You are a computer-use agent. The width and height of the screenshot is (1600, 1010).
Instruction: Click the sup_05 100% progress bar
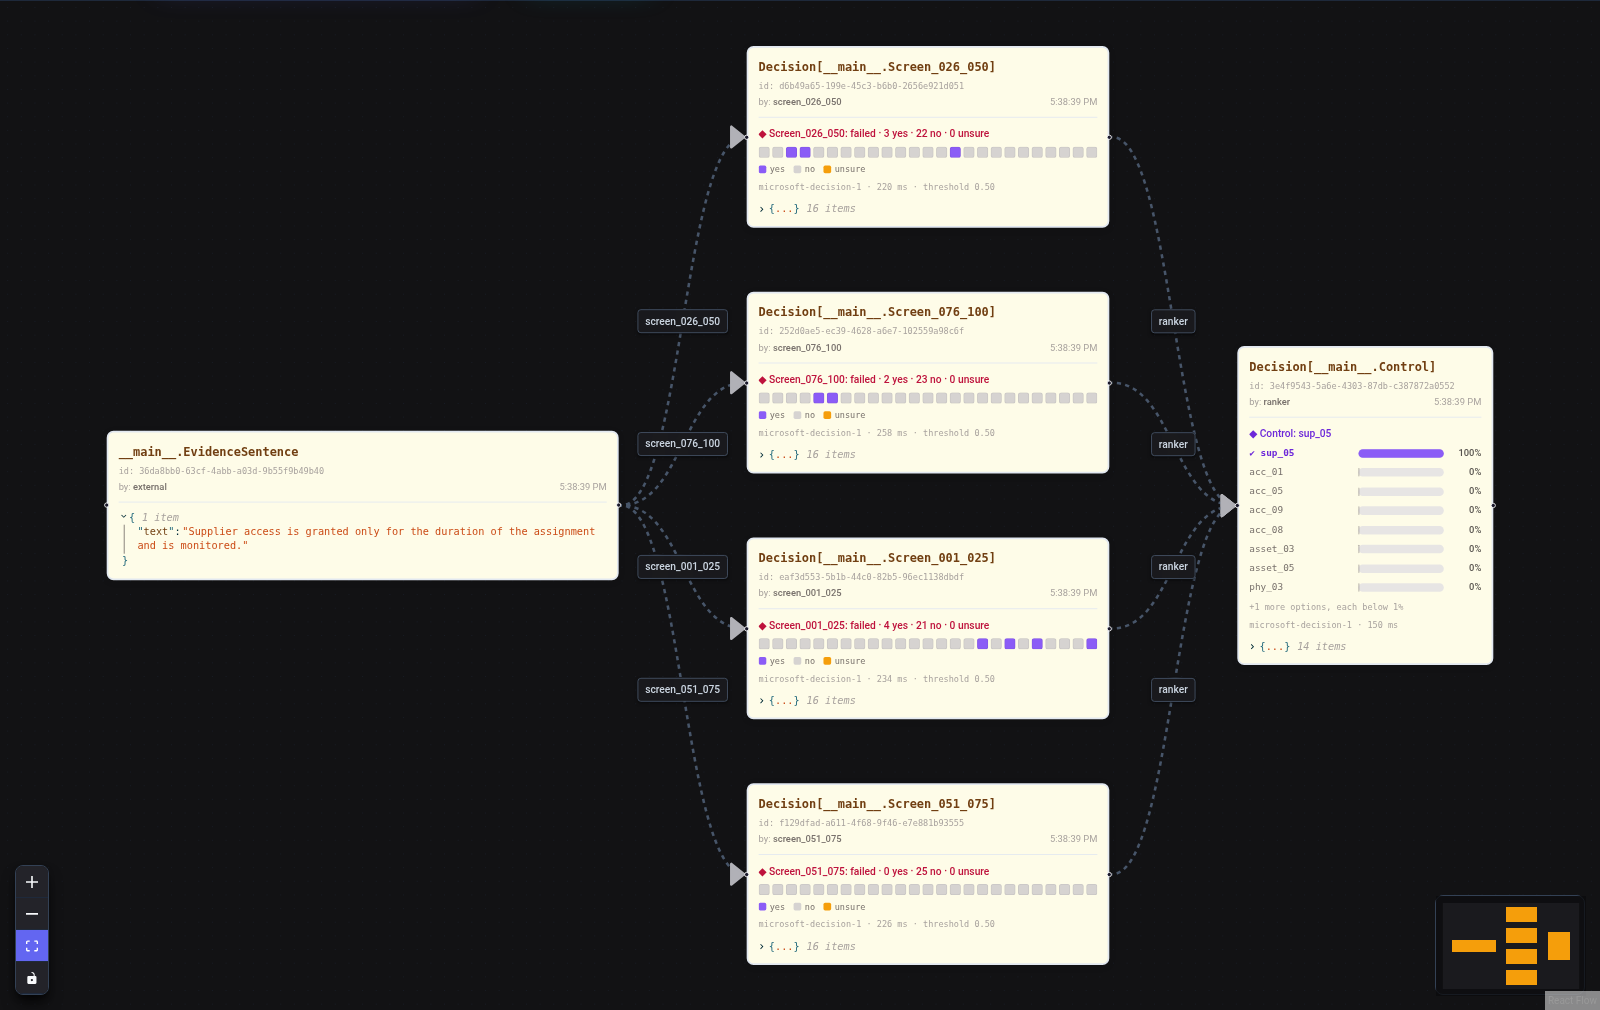[1401, 453]
